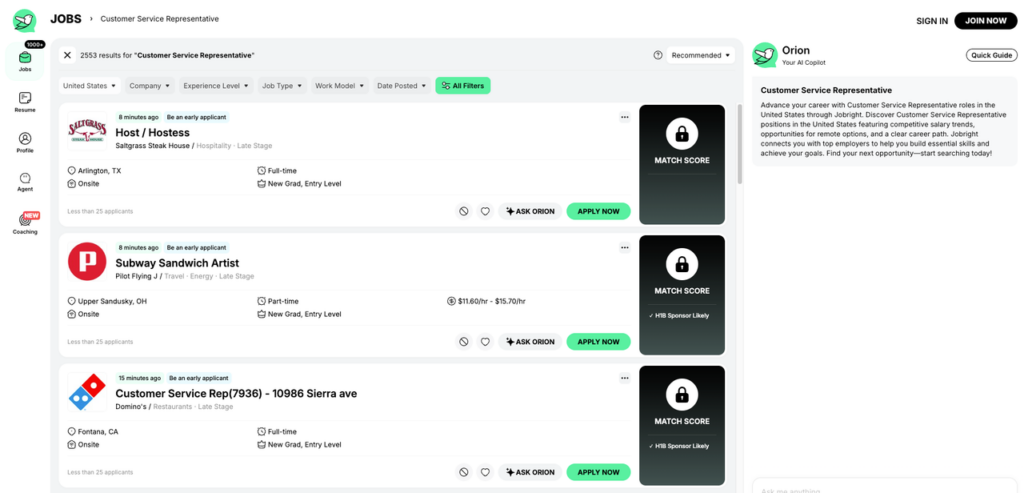The width and height of the screenshot is (1024, 493).
Task: Open more options for Host / Hostess job
Action: click(624, 118)
